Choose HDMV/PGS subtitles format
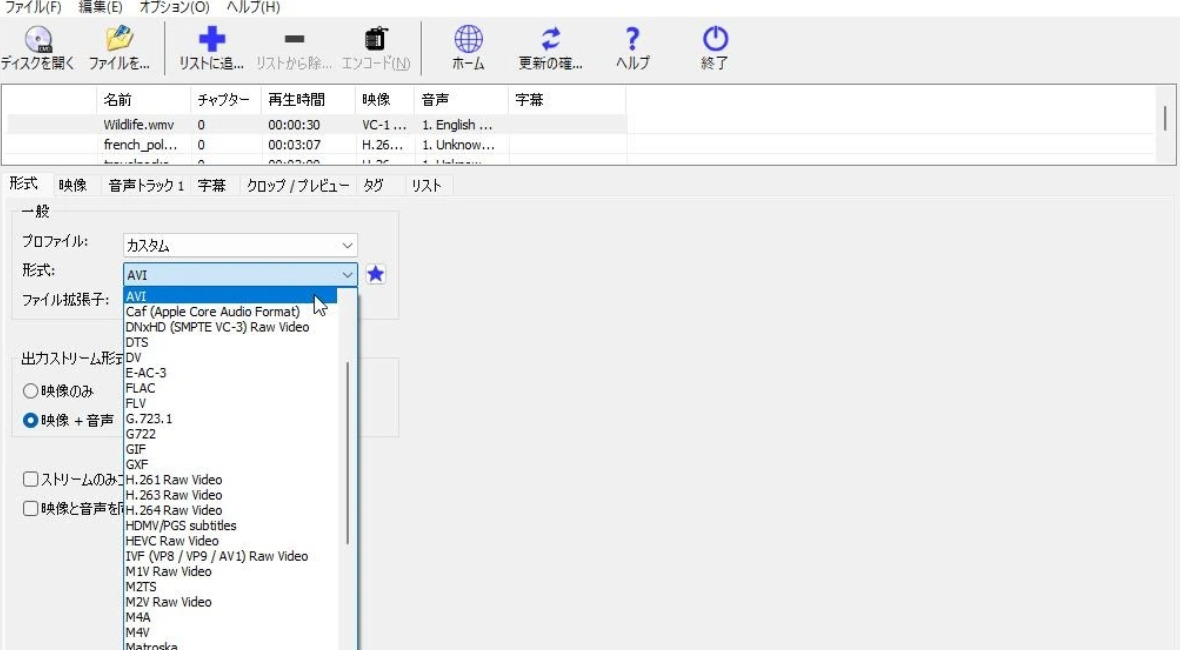Image resolution: width=1180 pixels, height=650 pixels. point(230,525)
